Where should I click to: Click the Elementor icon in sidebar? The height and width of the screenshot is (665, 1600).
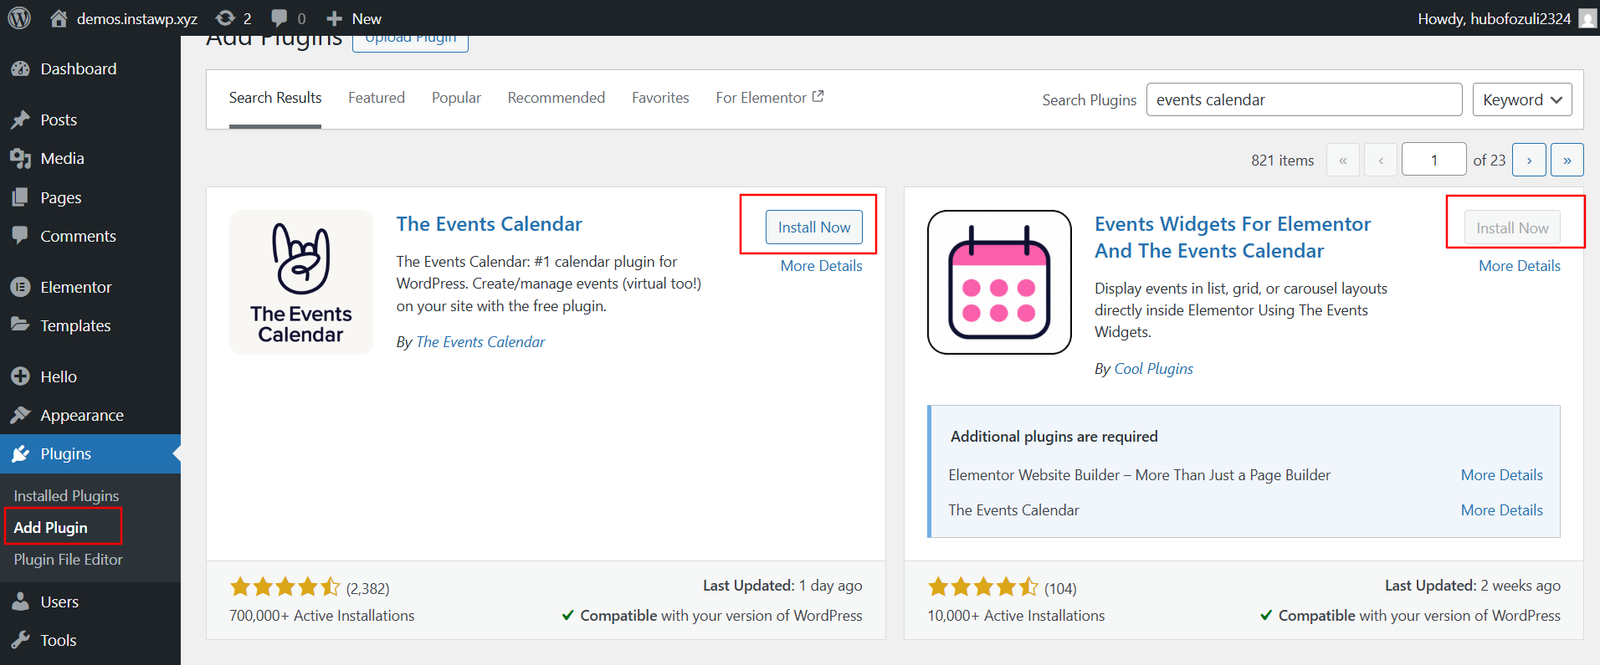[x=20, y=287]
